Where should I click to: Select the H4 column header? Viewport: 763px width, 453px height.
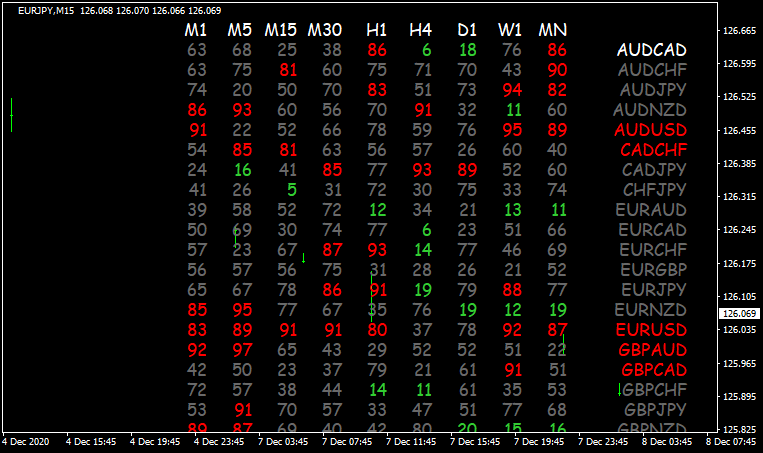point(421,31)
